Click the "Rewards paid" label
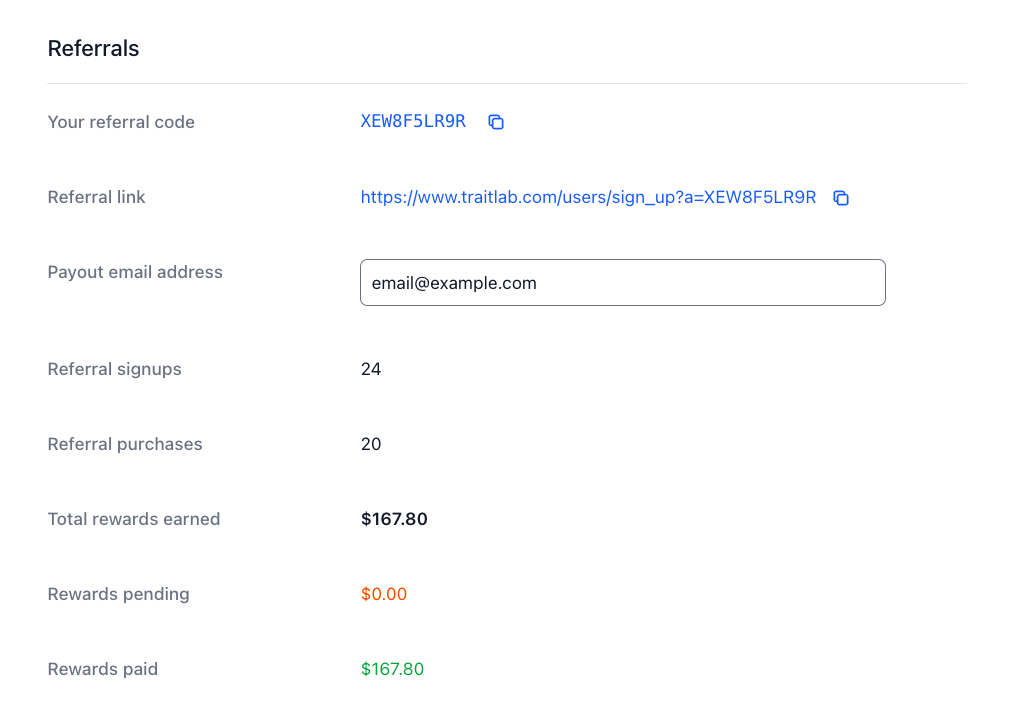 pos(102,669)
